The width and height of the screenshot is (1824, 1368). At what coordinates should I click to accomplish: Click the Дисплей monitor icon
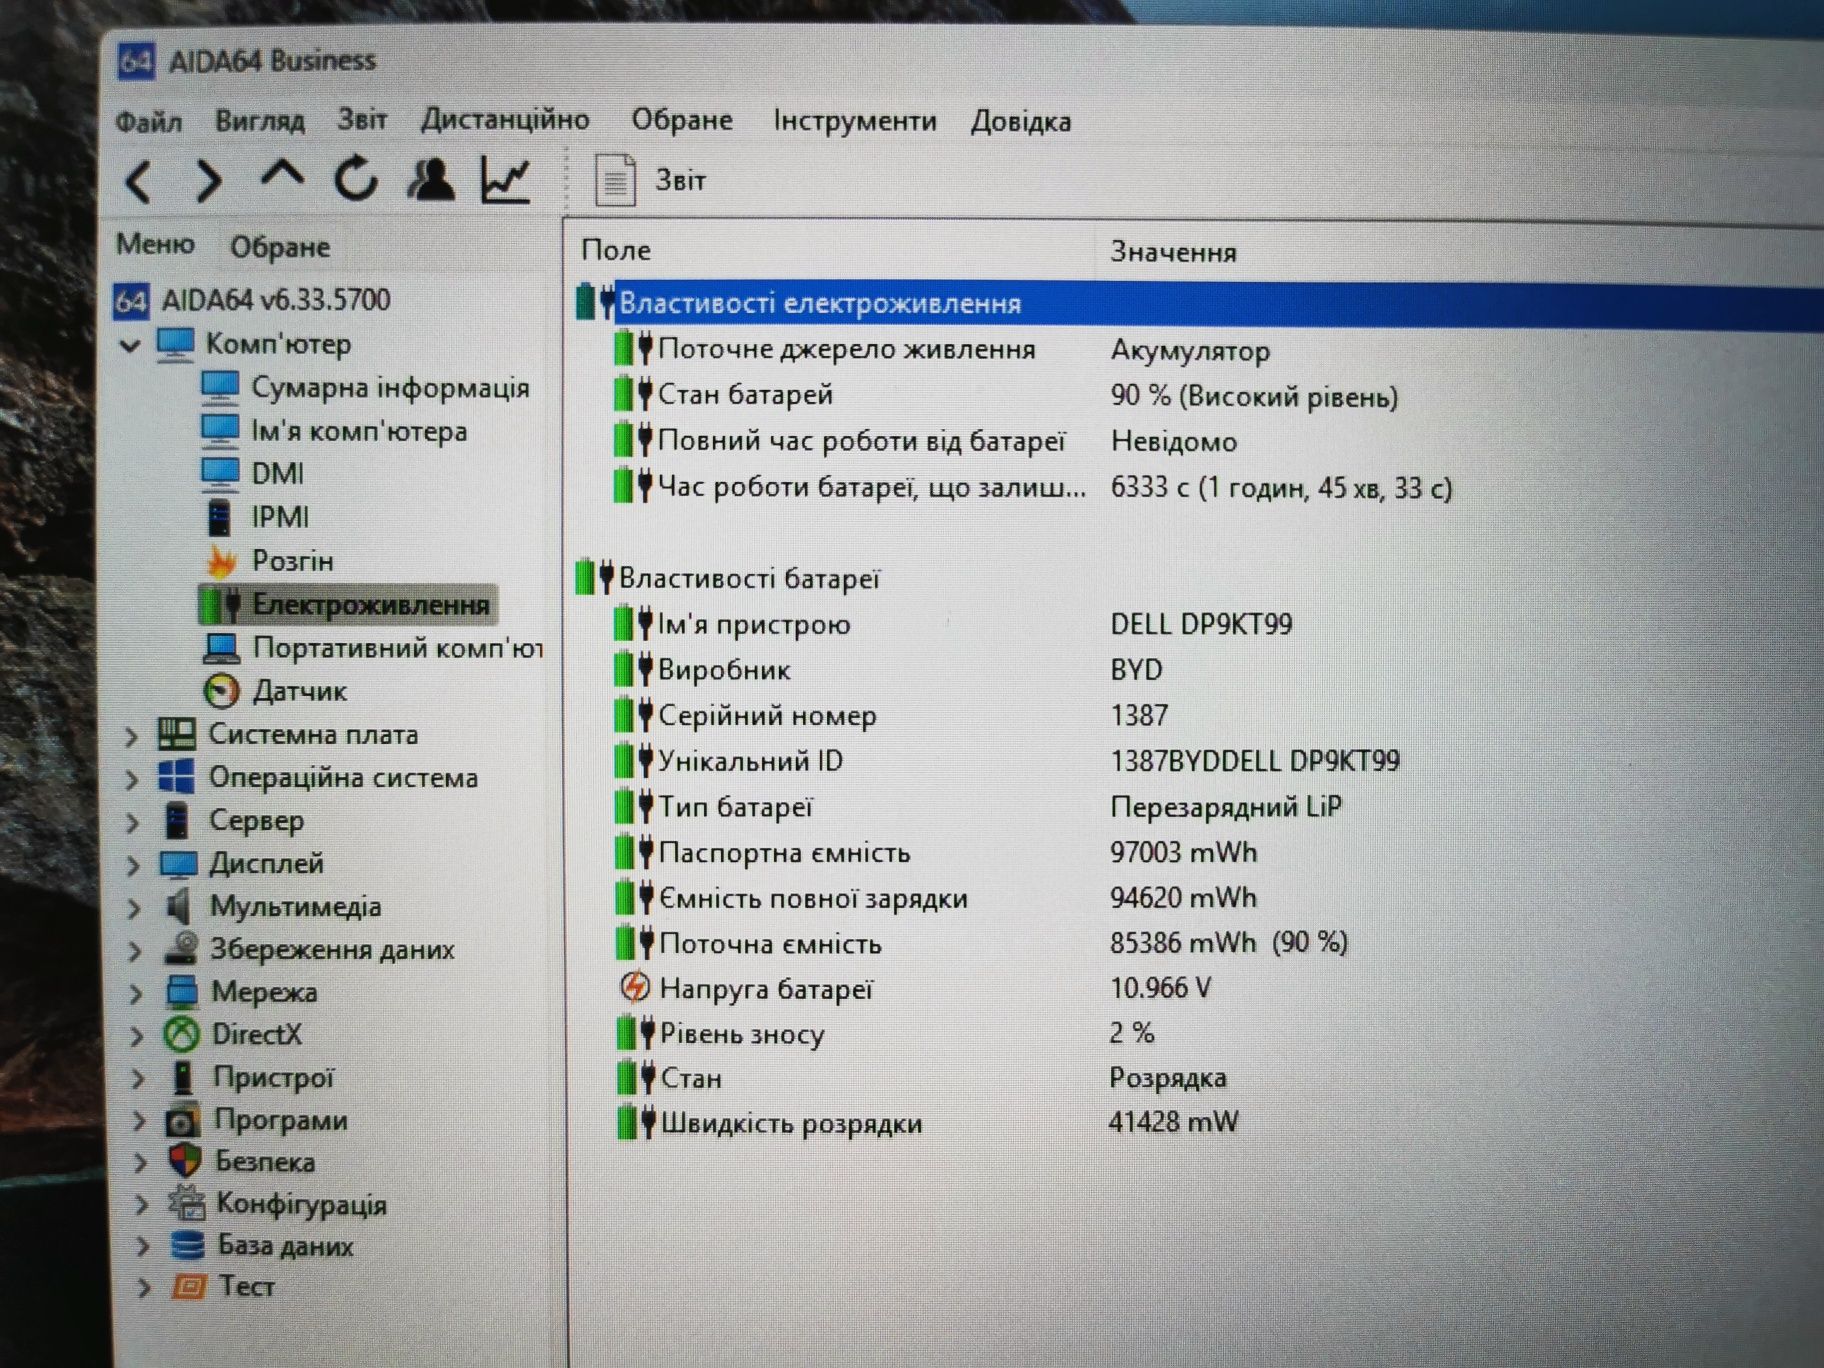point(179,864)
